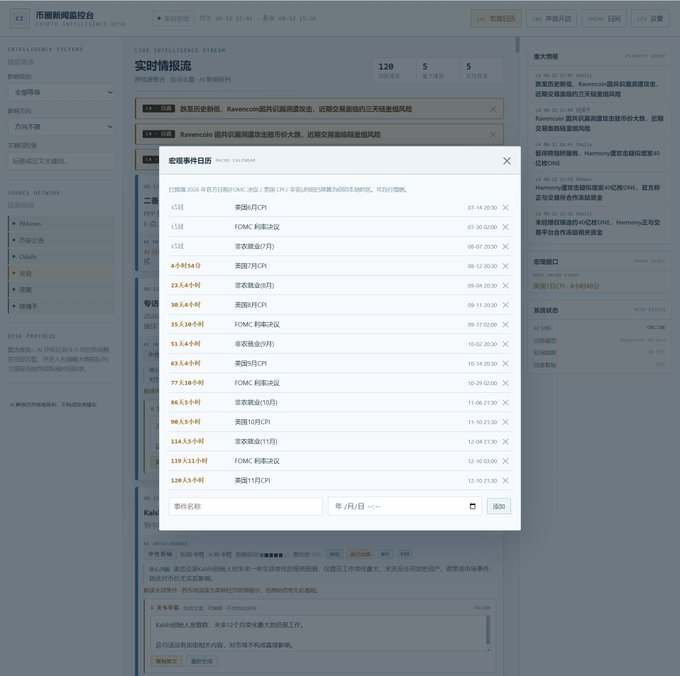Viewport: 680px width, 676px height.
Task: Click the CI logo in the header
Action: coord(20,19)
